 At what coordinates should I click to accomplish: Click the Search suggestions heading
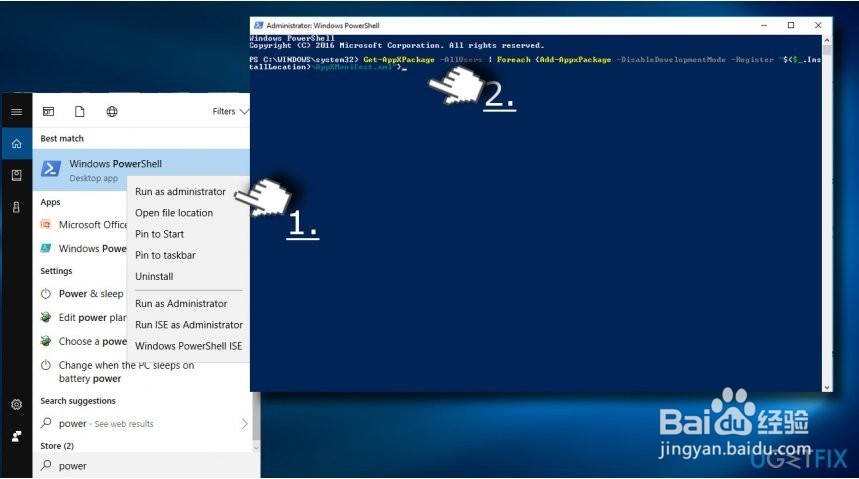click(x=78, y=401)
